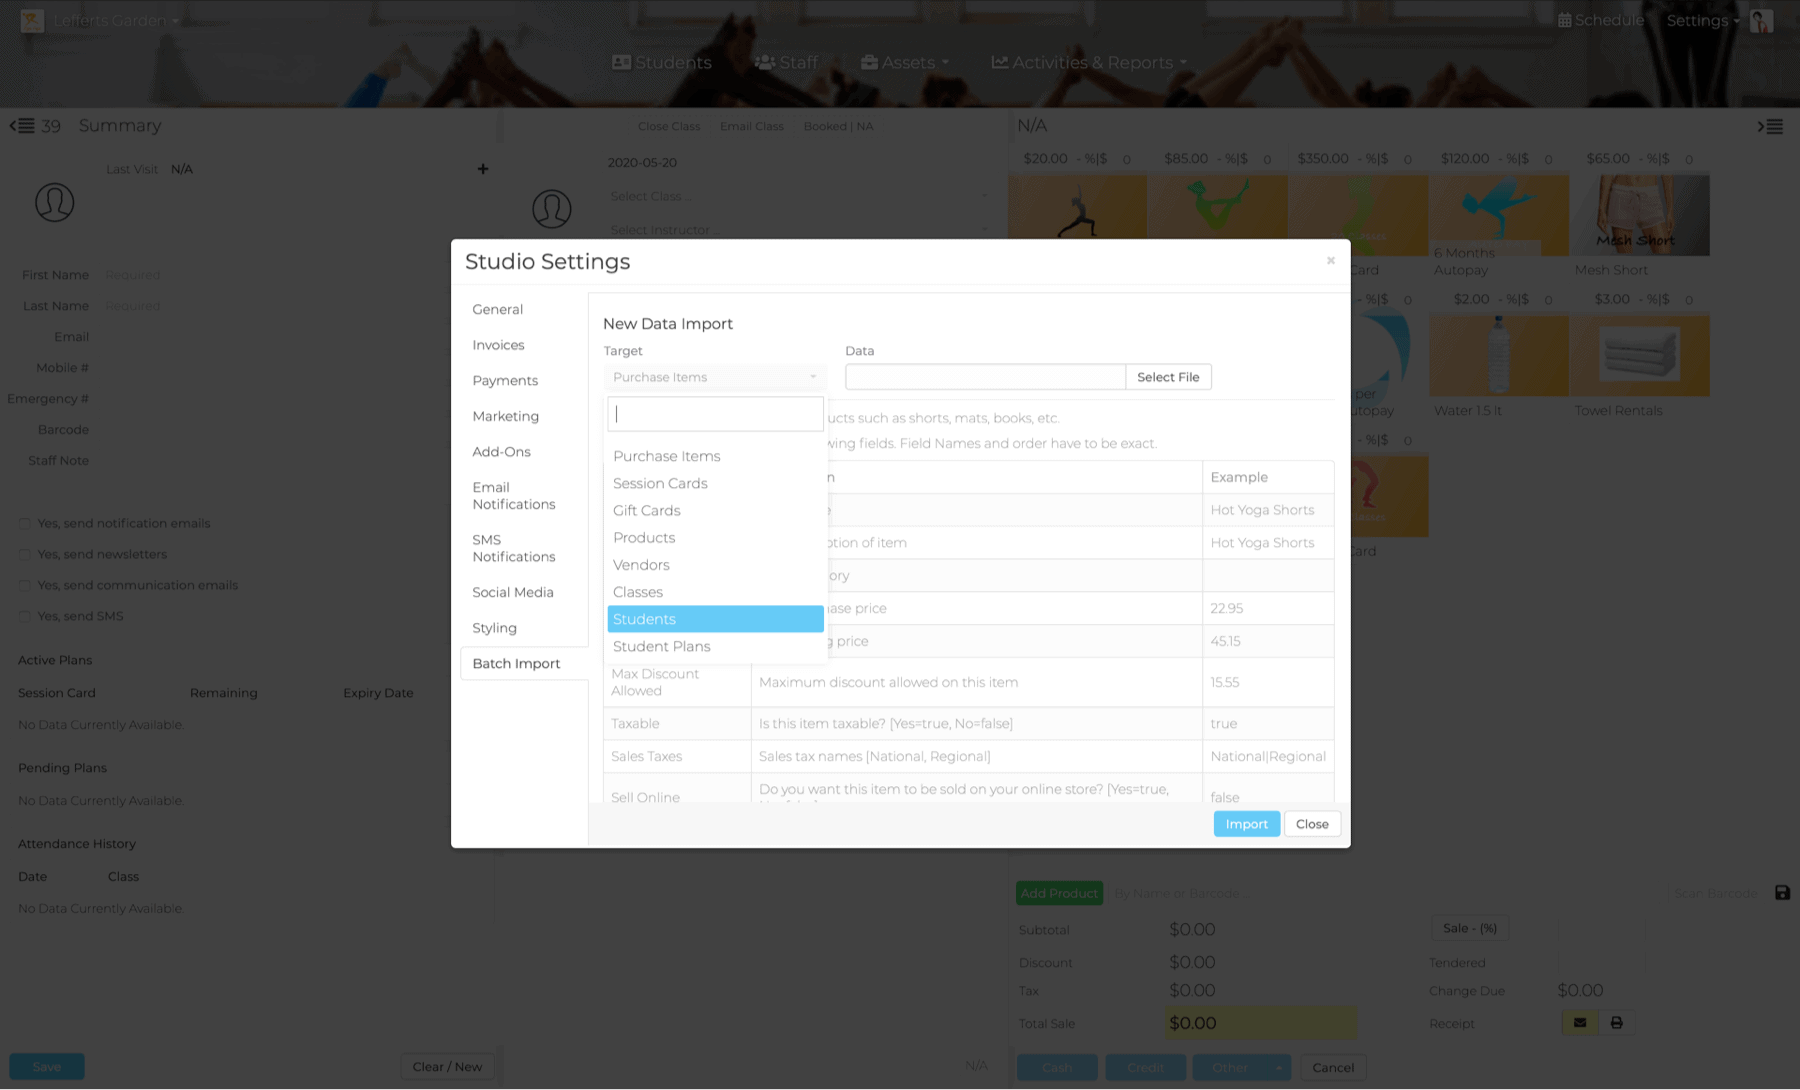Screen dimensions: 1800x1090
Task: Toggle Yes, send SMS checkbox
Action: [x=24, y=617]
